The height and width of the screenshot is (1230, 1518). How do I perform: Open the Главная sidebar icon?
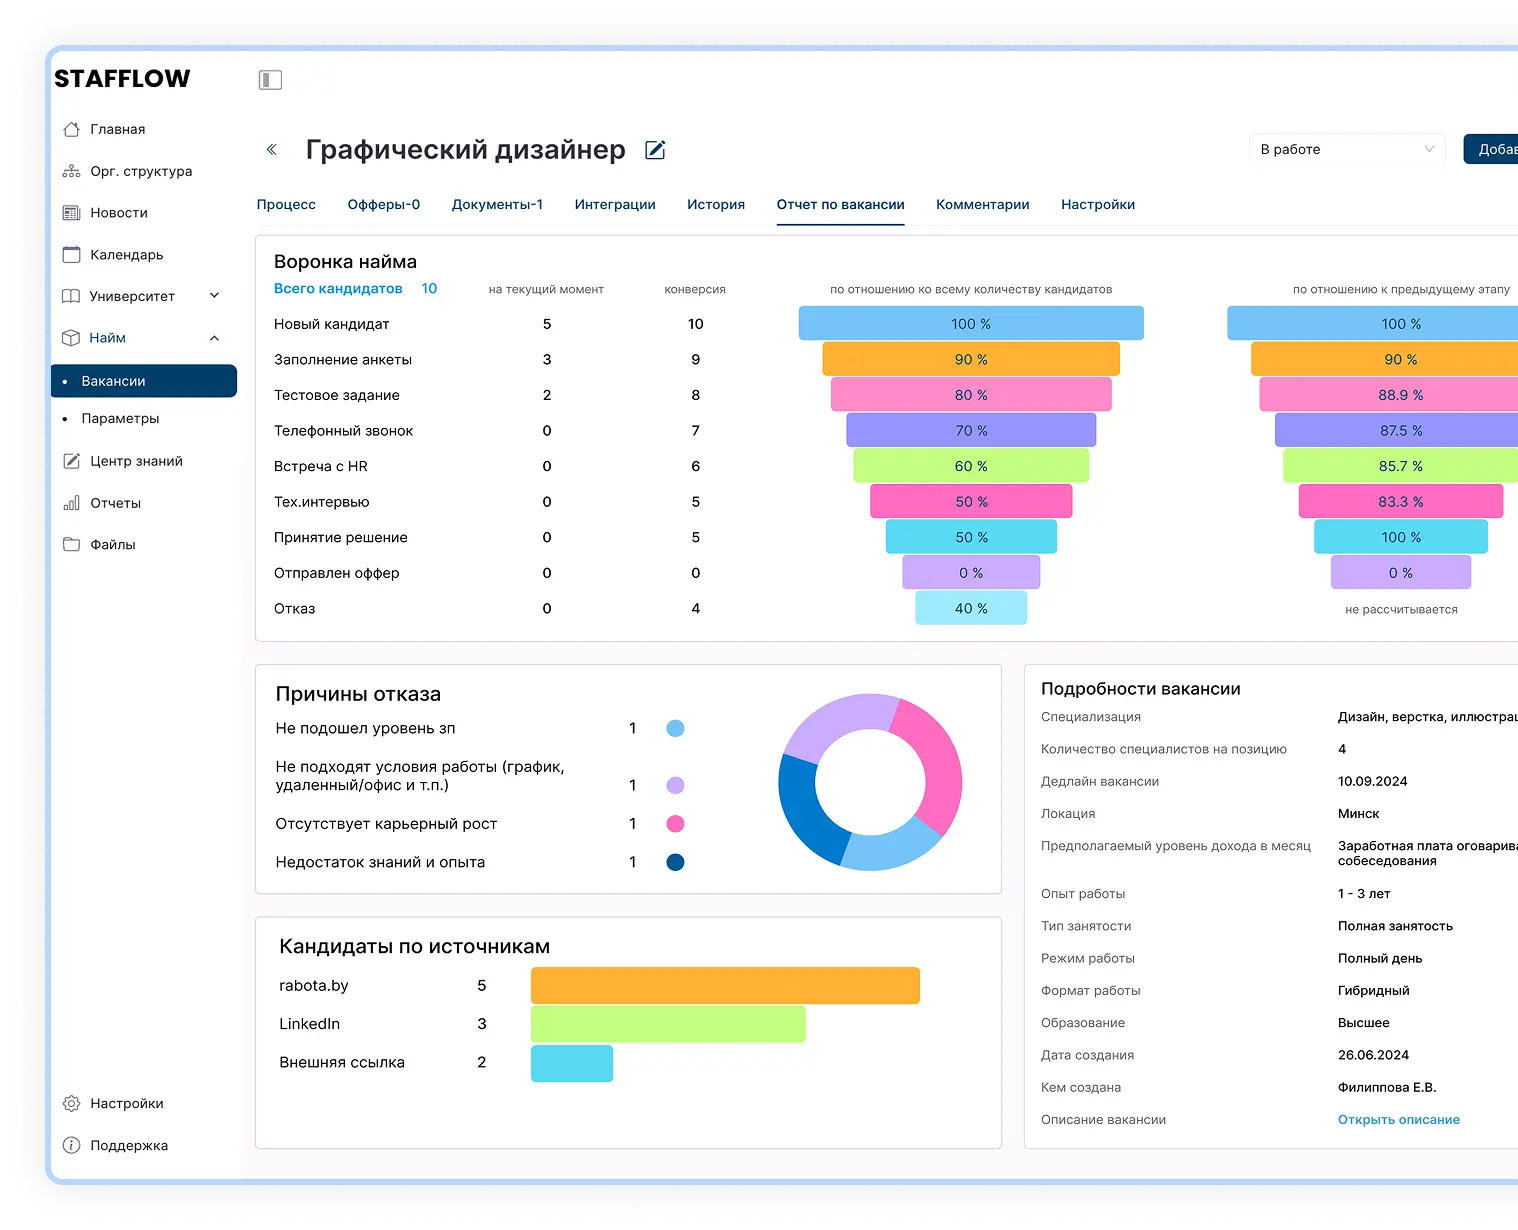[72, 129]
